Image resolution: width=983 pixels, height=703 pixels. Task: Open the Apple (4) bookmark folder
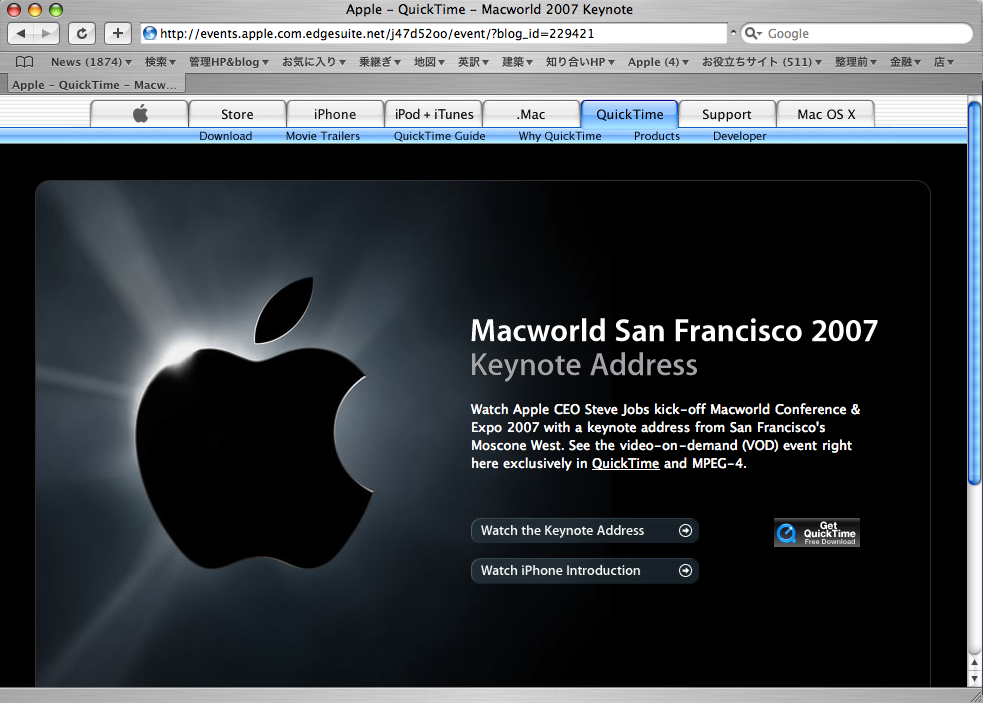tap(658, 61)
